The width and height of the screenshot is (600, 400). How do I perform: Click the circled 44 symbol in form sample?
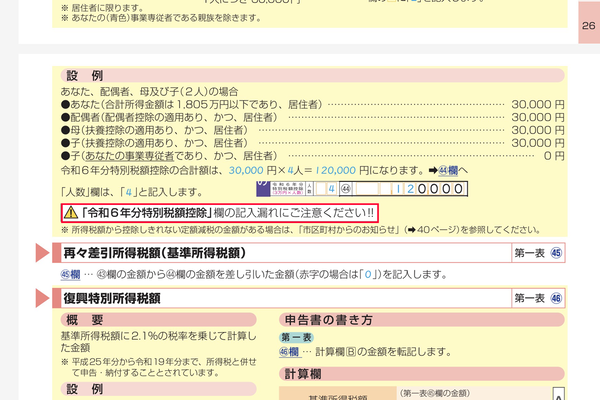[x=346, y=189]
